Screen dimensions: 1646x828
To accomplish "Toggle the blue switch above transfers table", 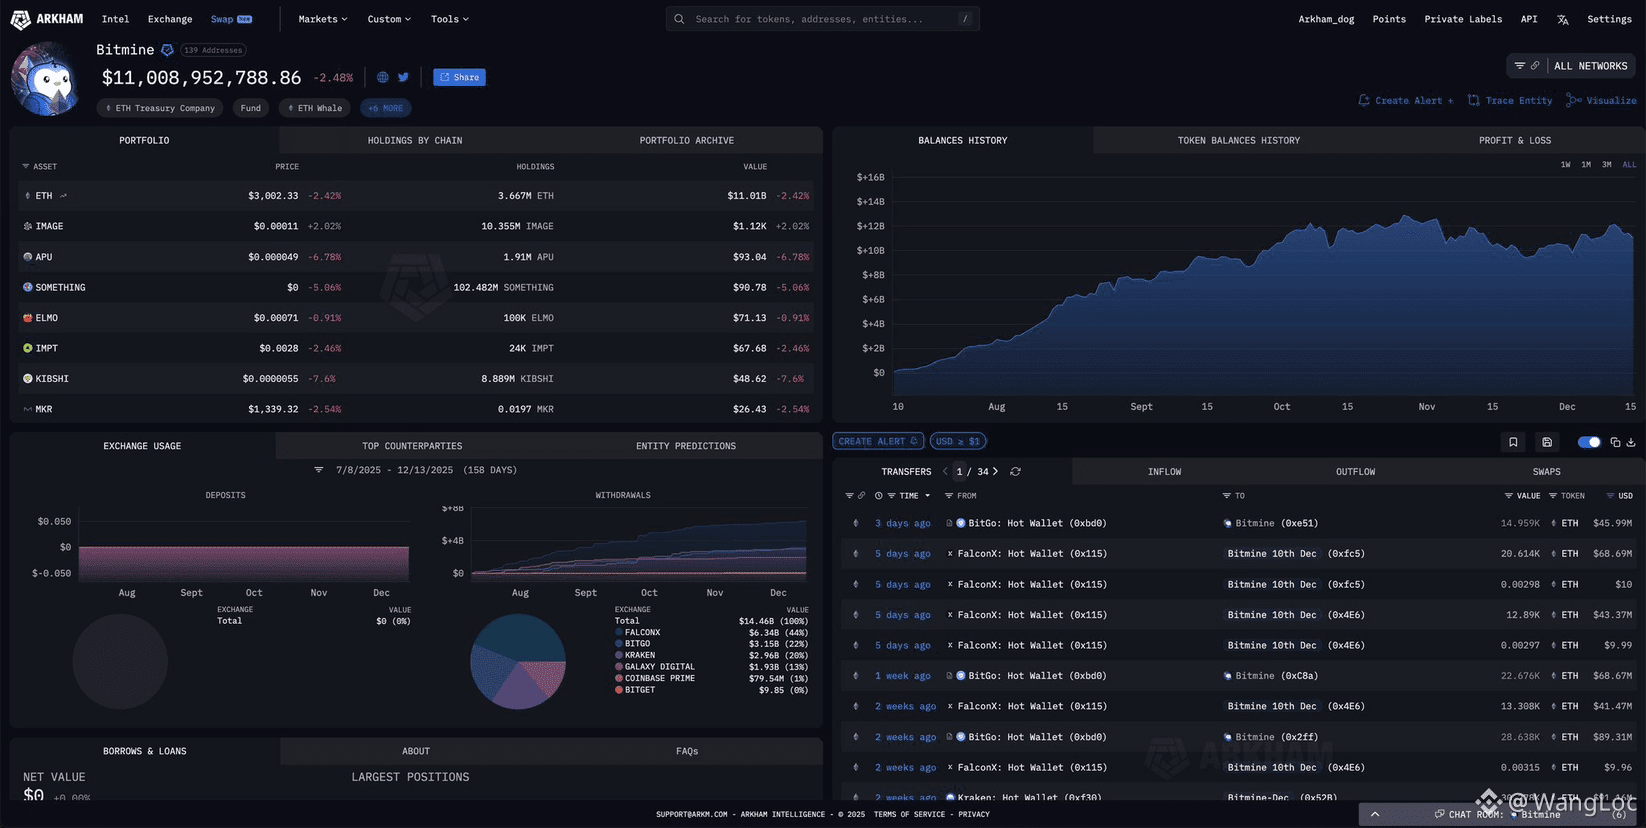I will pos(1589,442).
